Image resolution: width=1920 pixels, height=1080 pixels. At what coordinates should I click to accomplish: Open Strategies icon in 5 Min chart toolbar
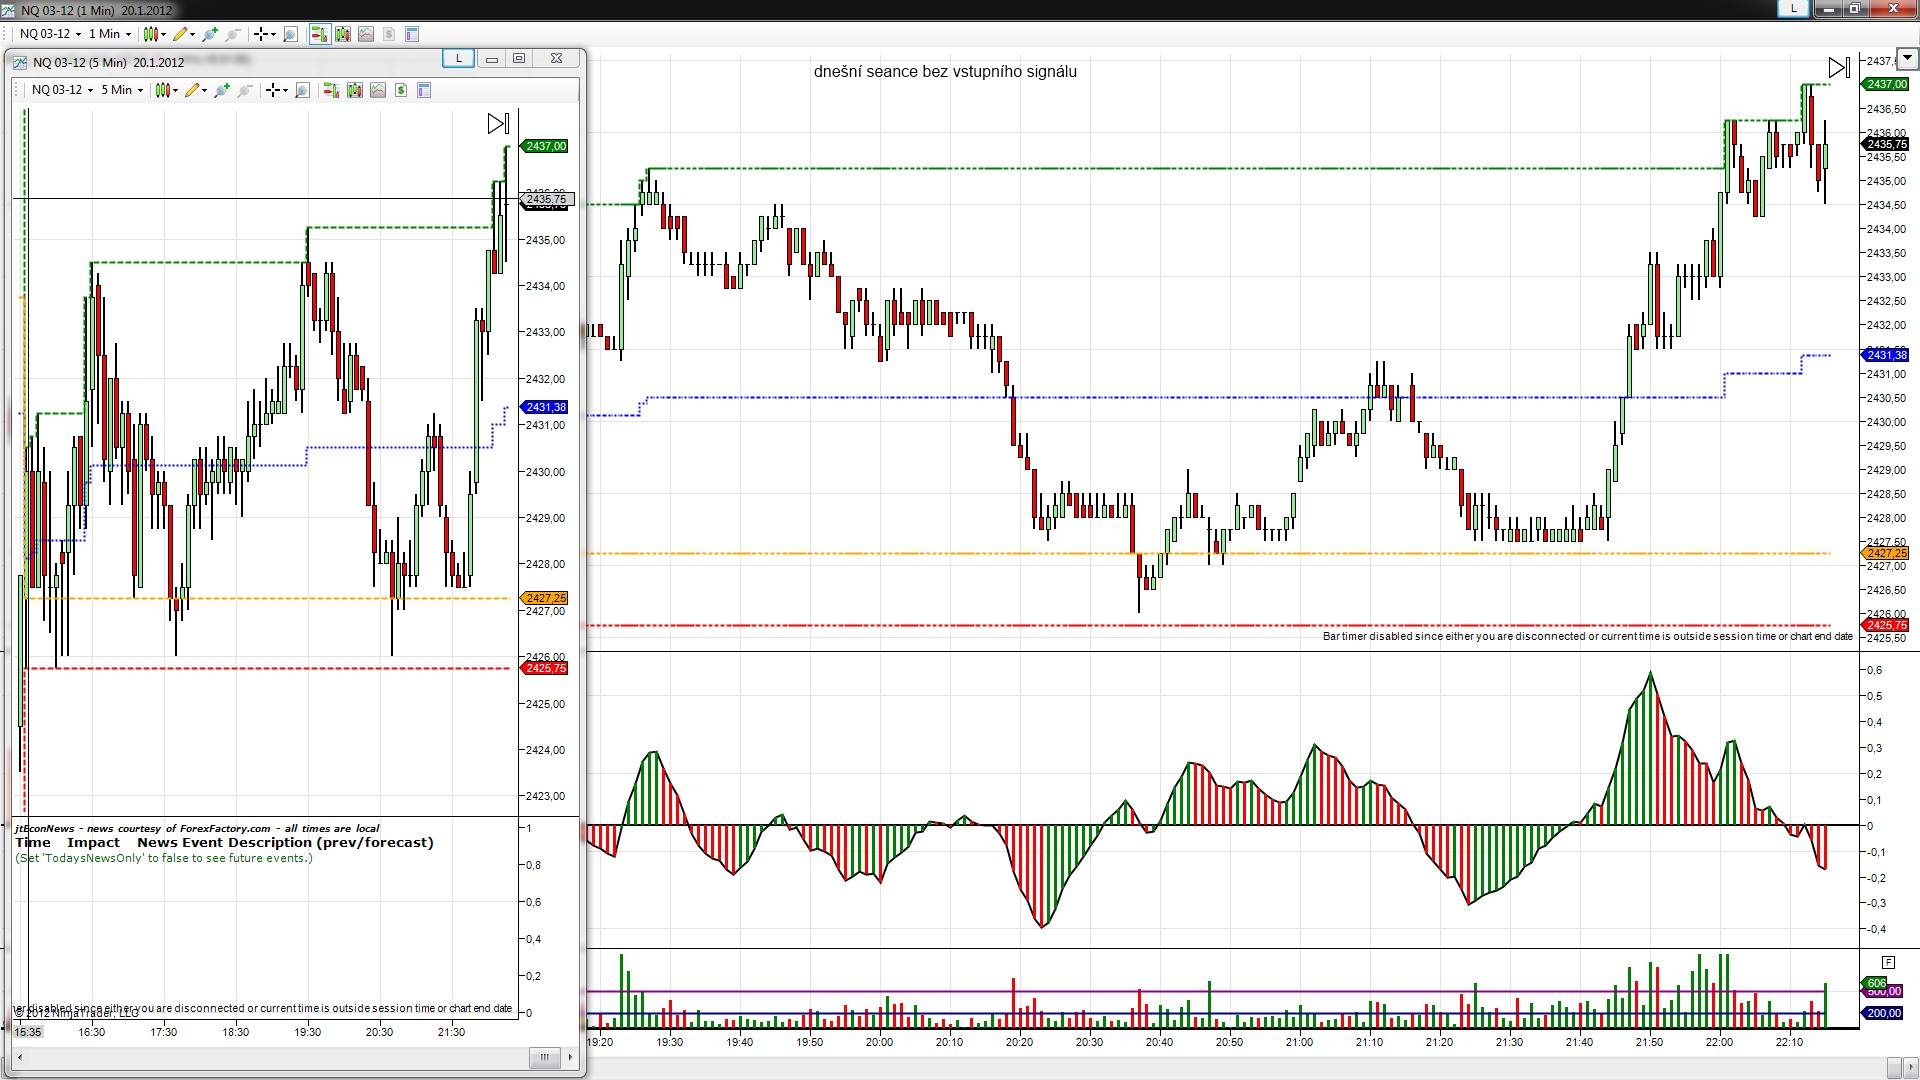click(x=401, y=90)
